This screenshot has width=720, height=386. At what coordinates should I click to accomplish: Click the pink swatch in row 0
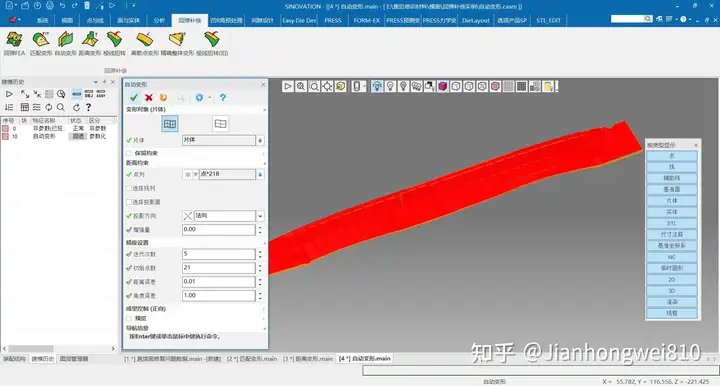pos(5,129)
